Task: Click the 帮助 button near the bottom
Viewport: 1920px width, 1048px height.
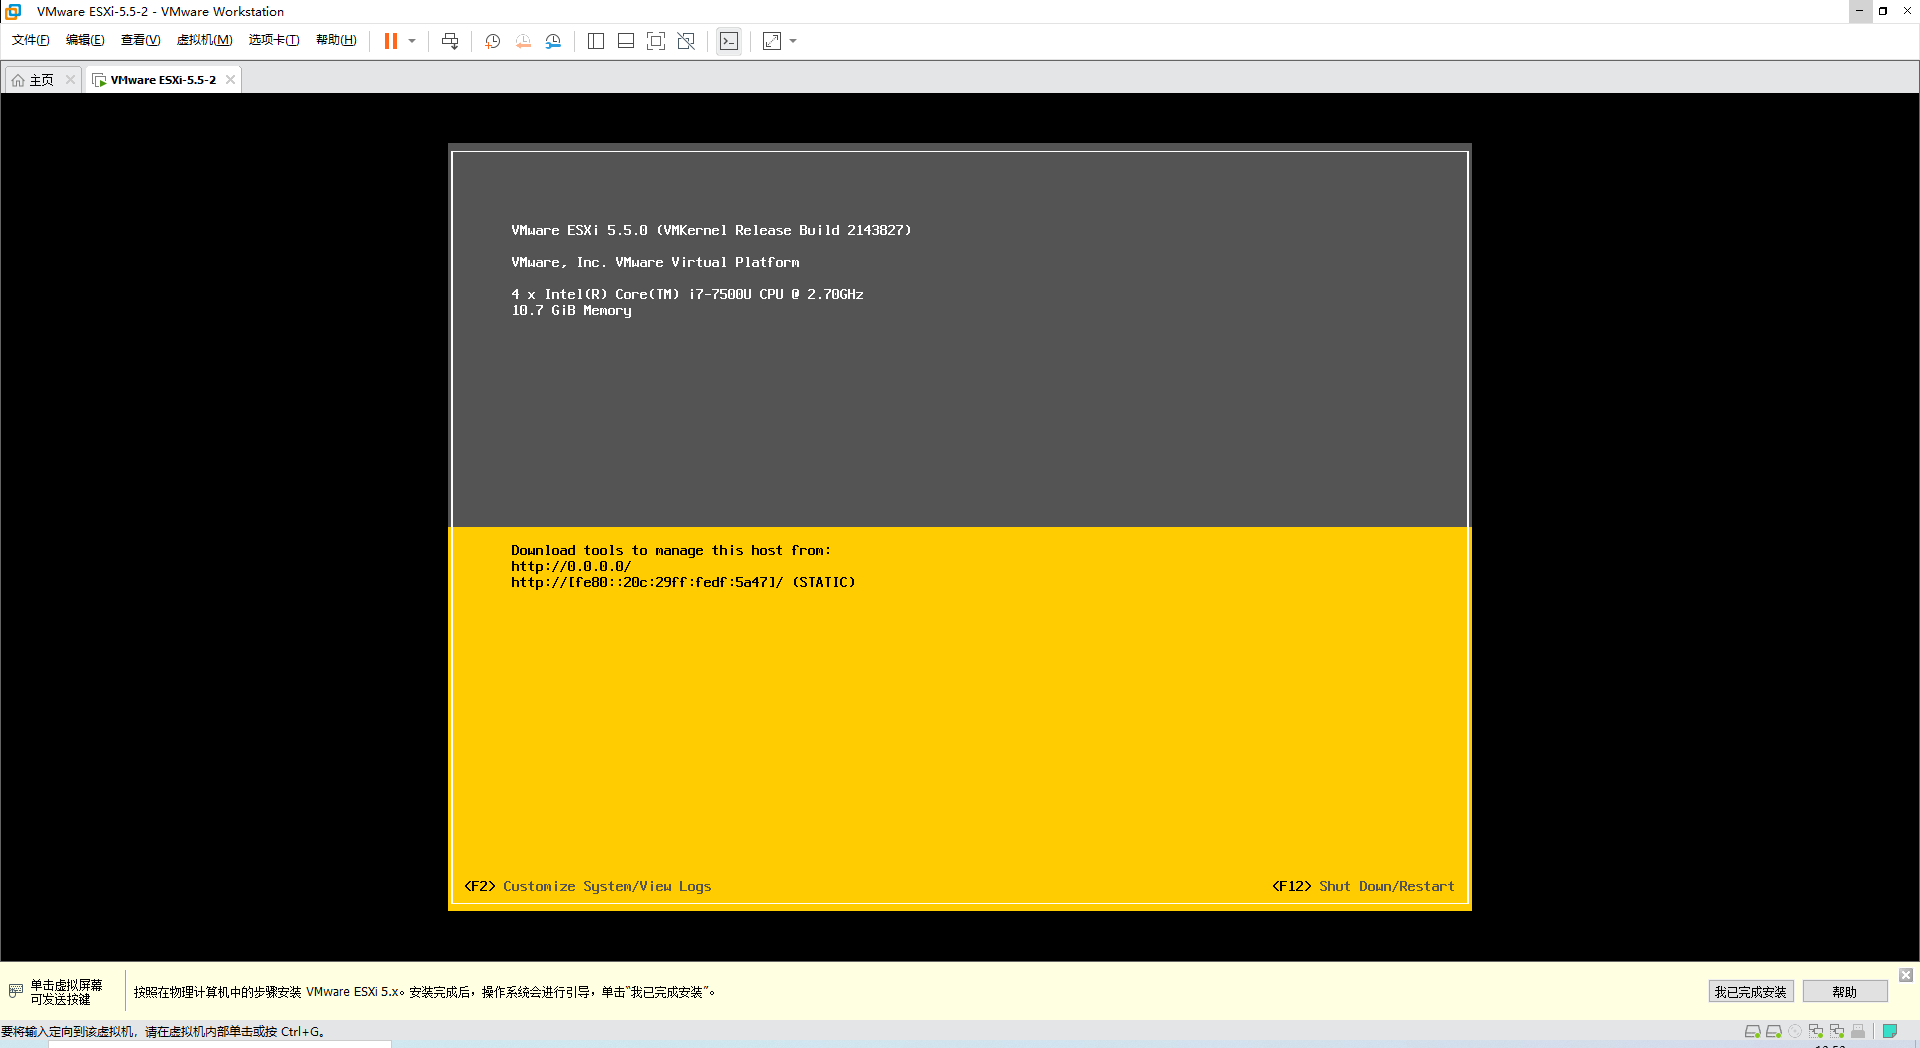Action: [x=1845, y=991]
